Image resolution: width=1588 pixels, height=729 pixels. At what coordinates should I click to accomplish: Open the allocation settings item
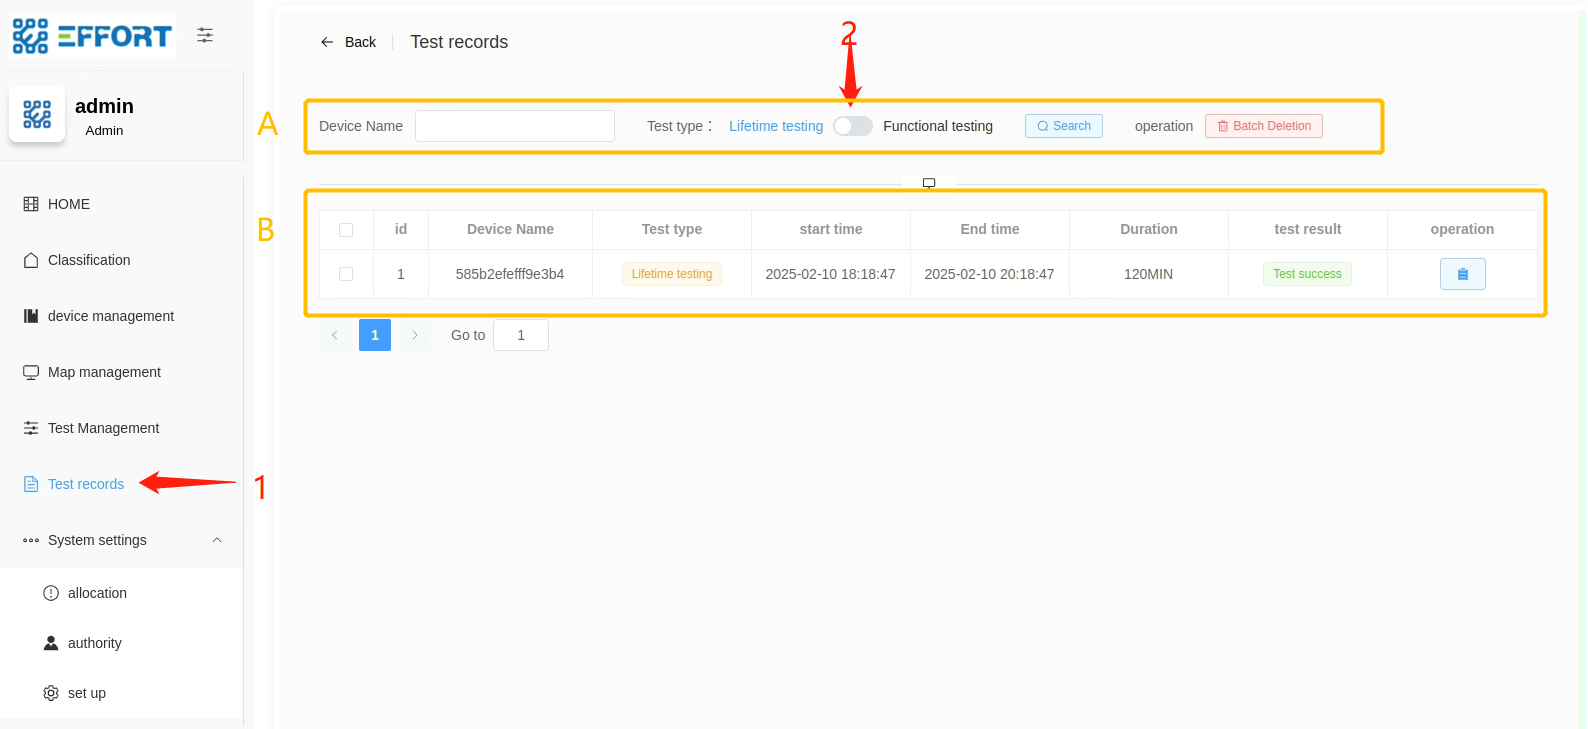(97, 593)
